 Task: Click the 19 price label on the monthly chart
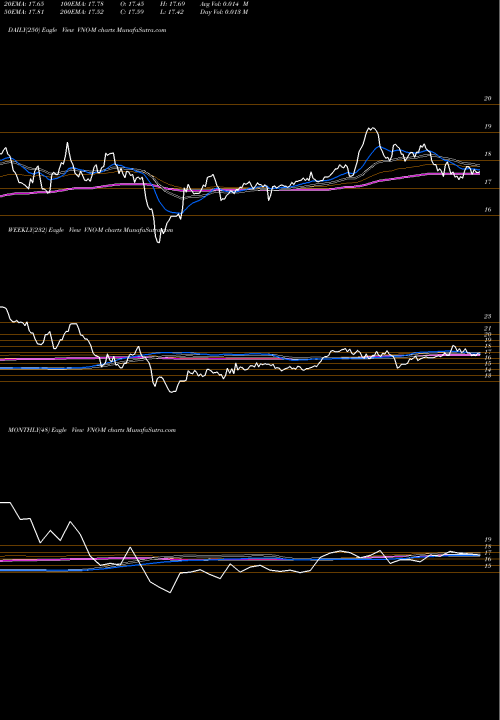pyautogui.click(x=488, y=540)
